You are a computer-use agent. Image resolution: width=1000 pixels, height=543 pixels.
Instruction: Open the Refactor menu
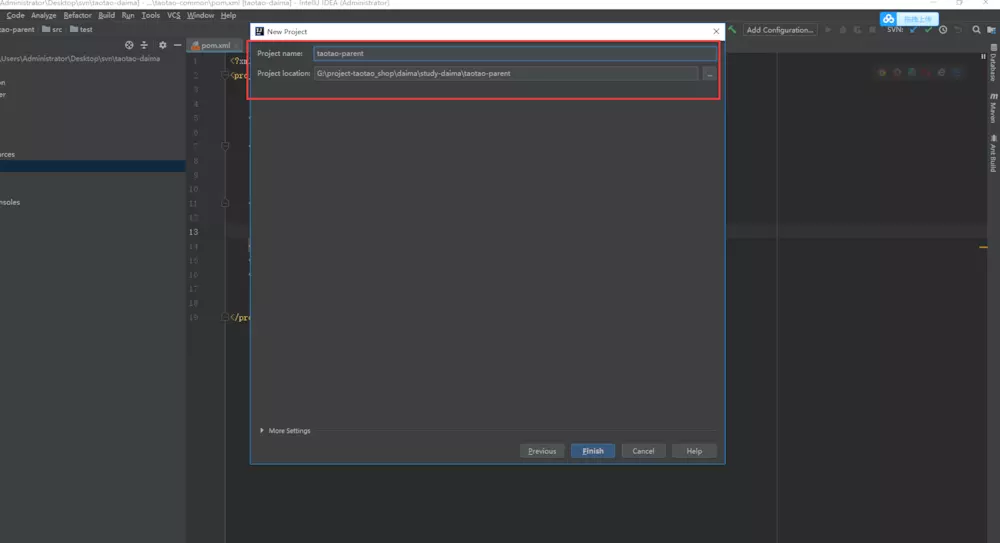[x=77, y=15]
